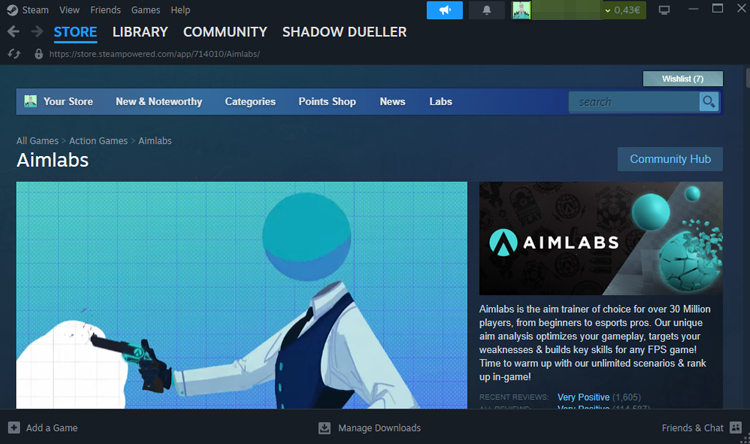Go to the Points Shop
The height and width of the screenshot is (444, 750).
[x=327, y=101]
